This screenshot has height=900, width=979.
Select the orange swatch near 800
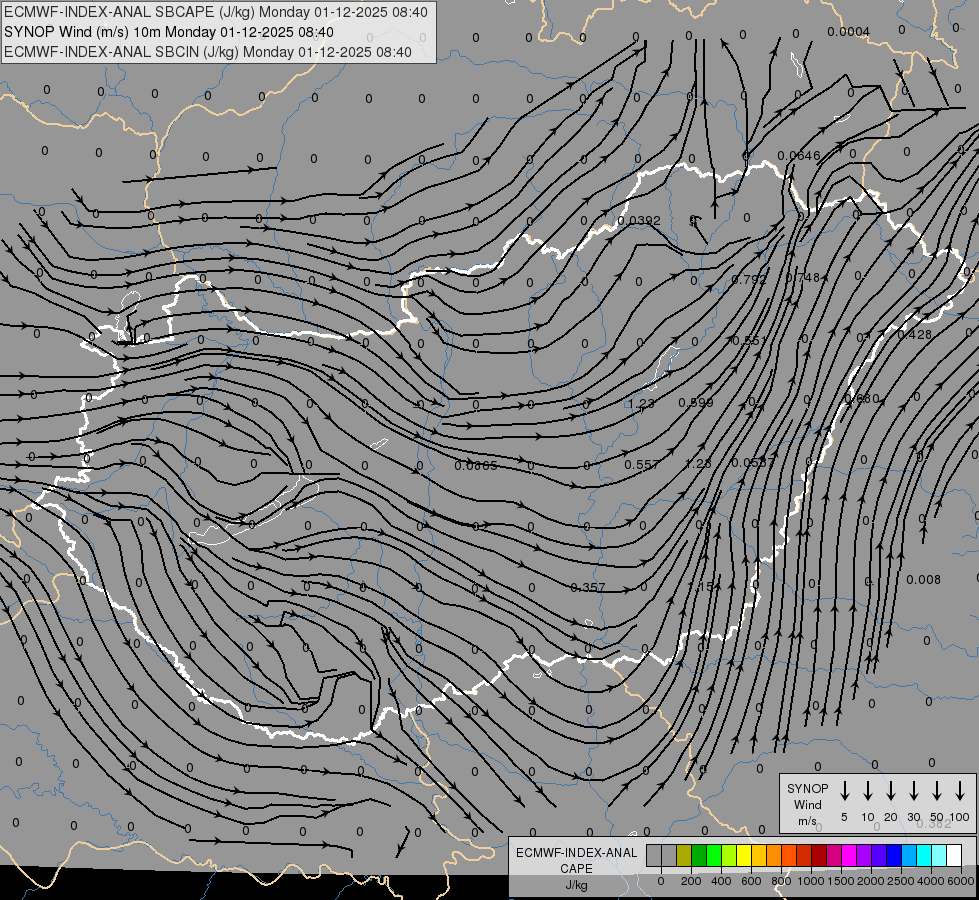pyautogui.click(x=774, y=855)
